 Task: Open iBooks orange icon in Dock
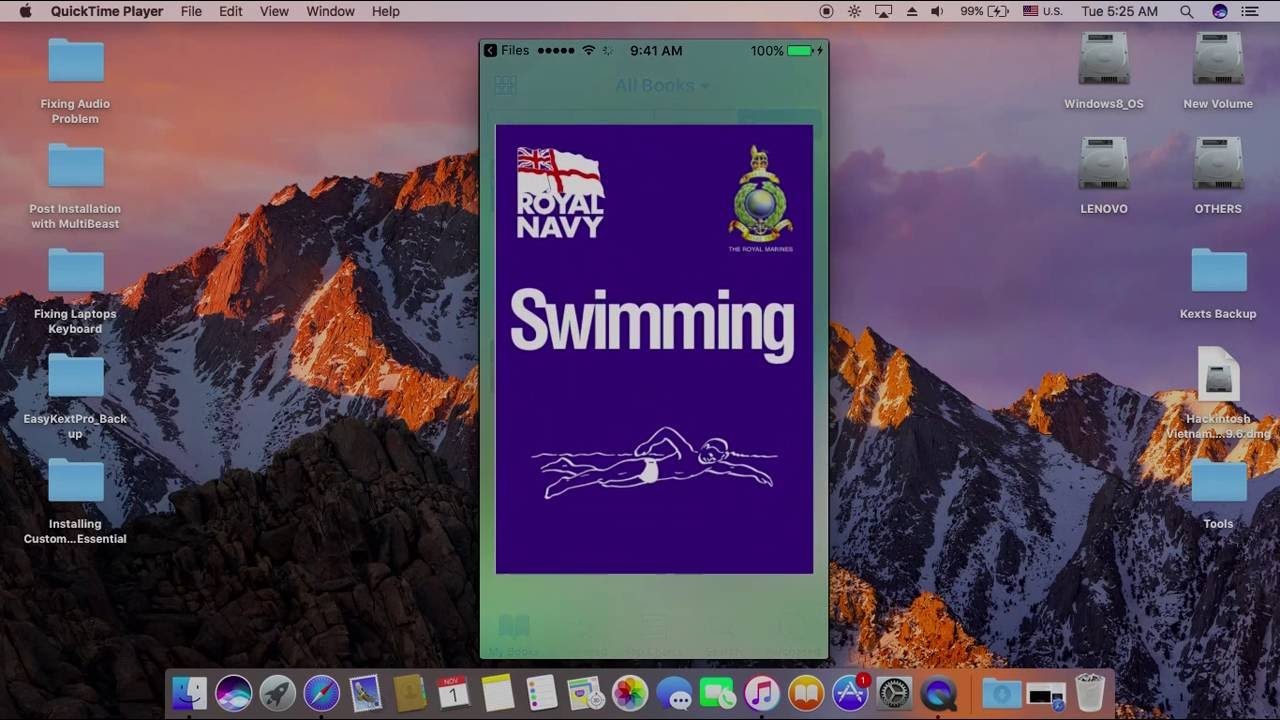point(806,693)
